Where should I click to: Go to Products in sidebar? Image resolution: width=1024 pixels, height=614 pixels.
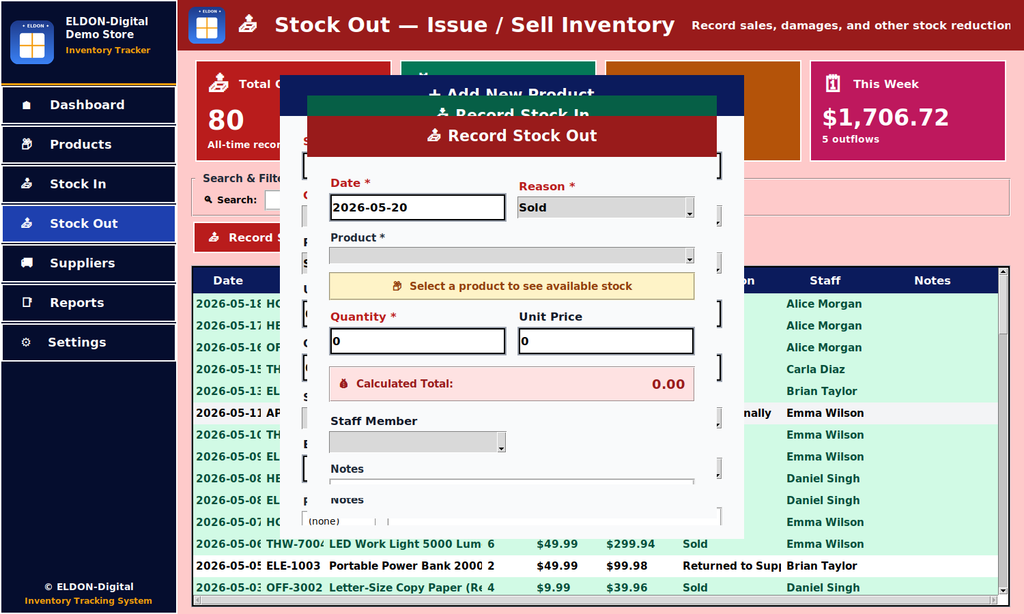click(89, 144)
